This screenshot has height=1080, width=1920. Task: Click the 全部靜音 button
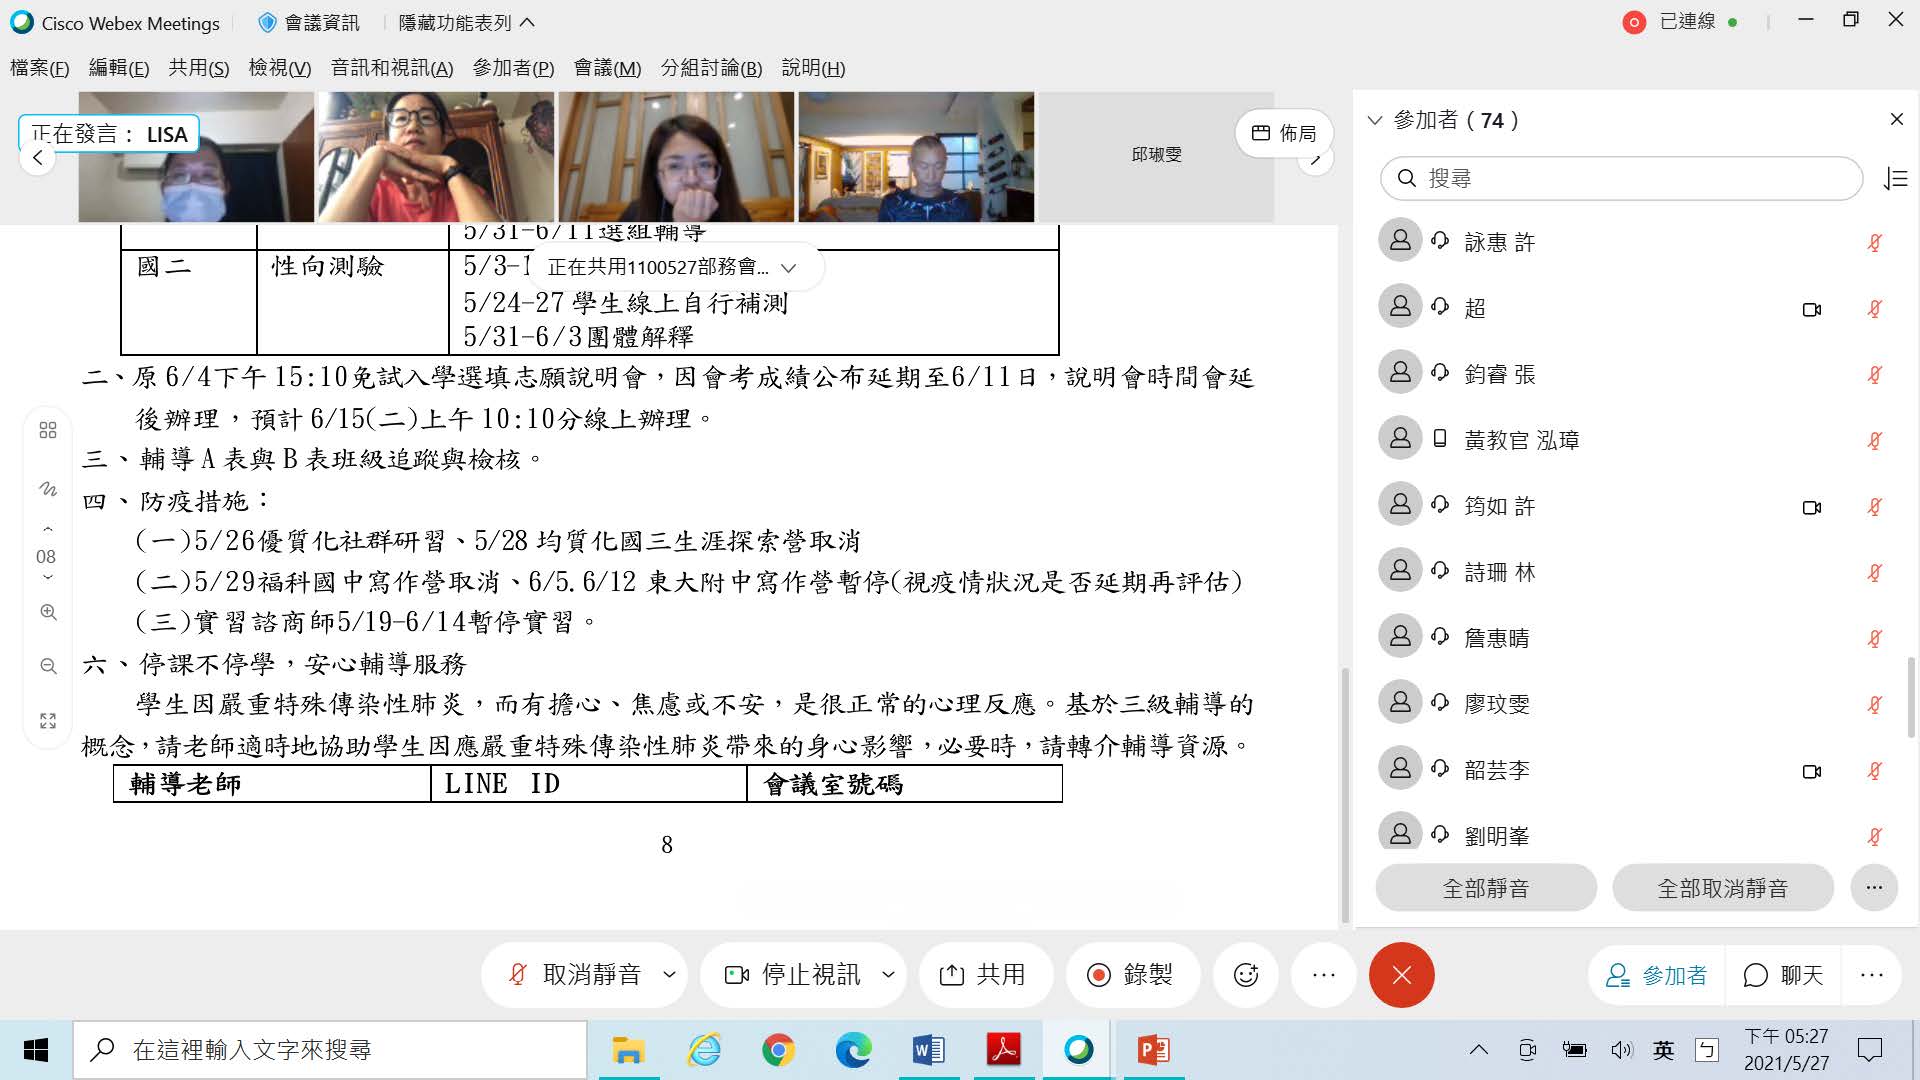(1485, 888)
